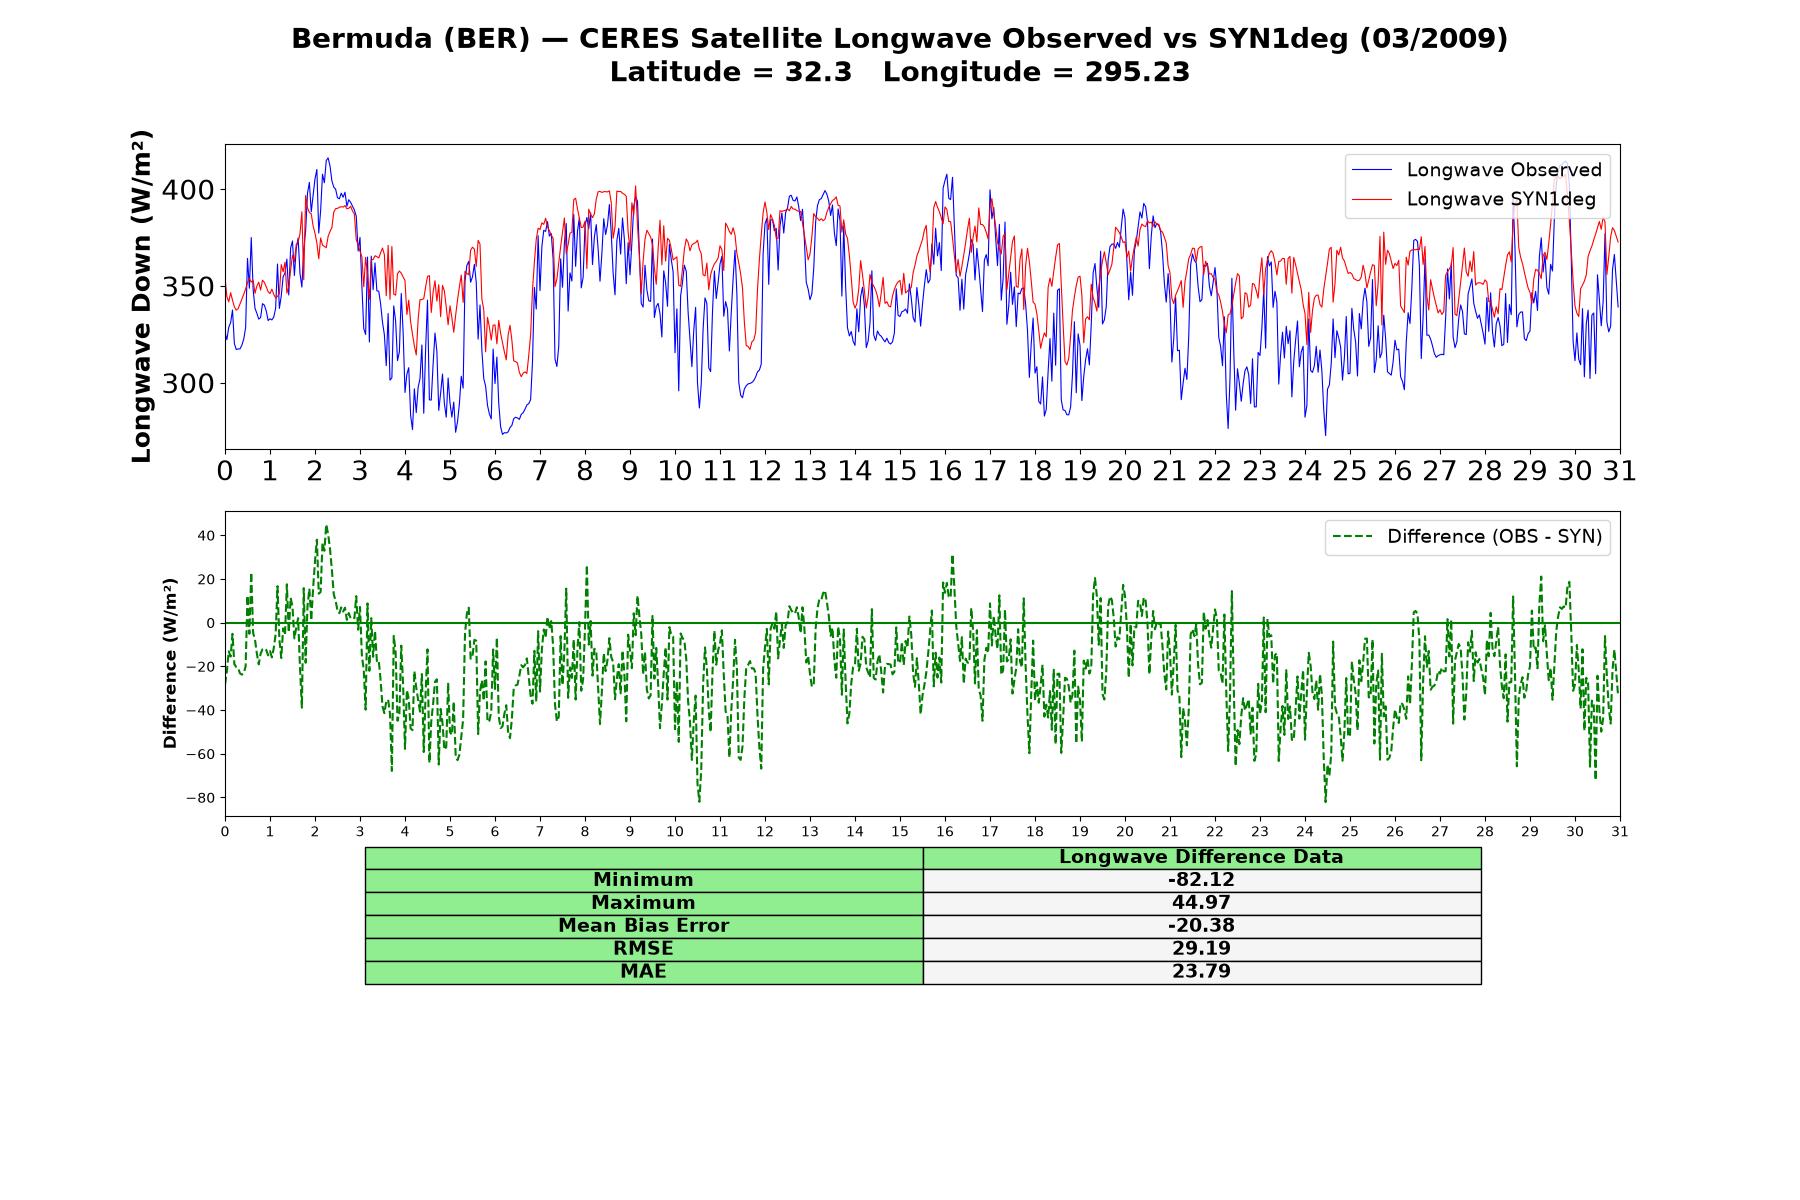1800x1200 pixels.
Task: Click the RMSE value 29.19 cell
Action: pos(1201,949)
